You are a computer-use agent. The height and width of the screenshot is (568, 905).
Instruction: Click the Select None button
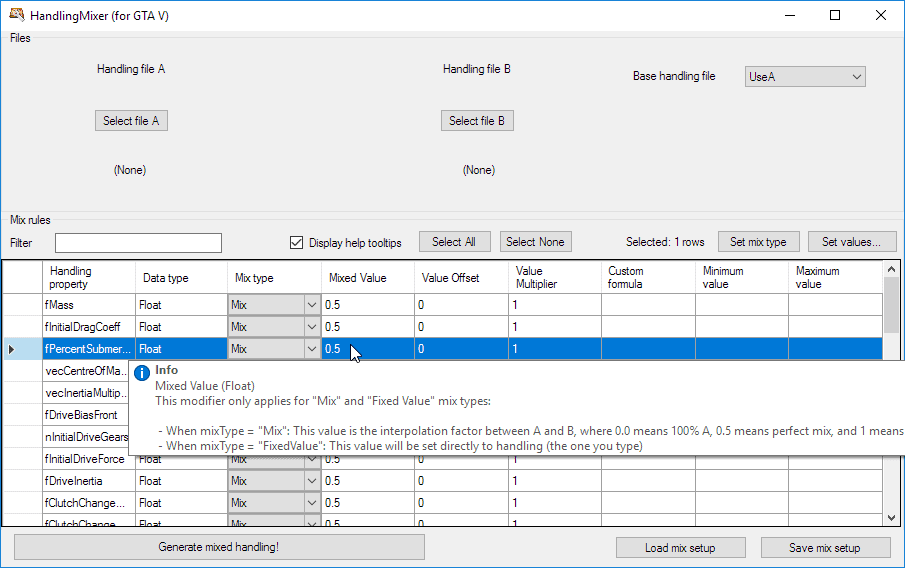535,242
